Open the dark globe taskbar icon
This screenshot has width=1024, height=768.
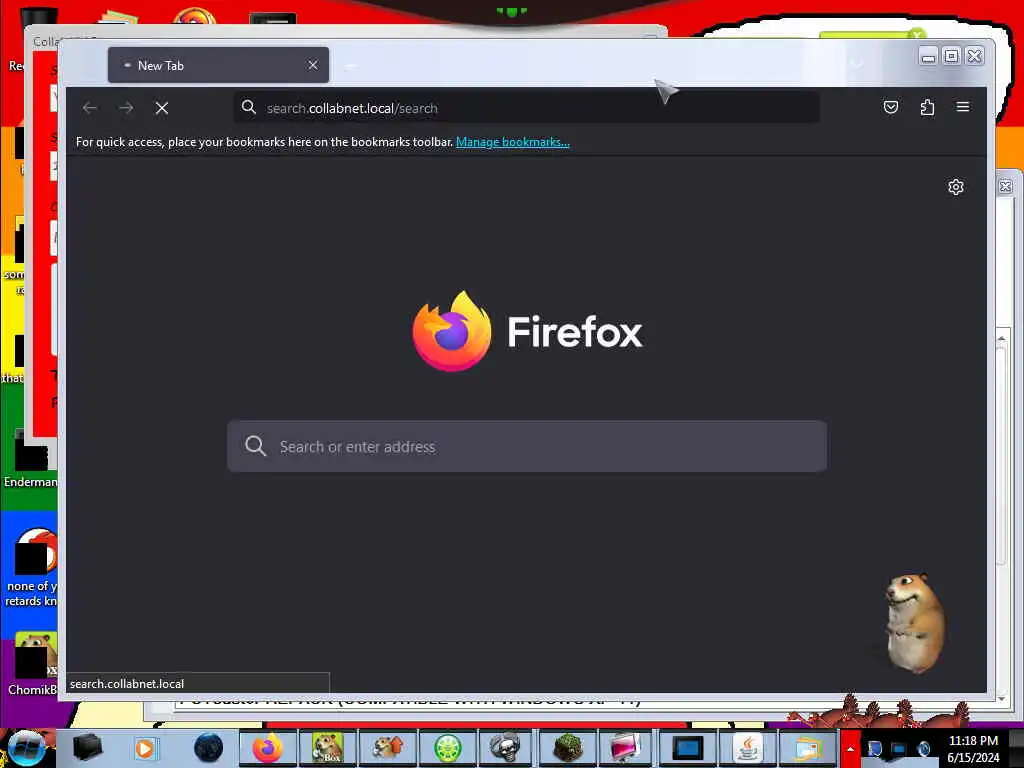click(x=208, y=748)
